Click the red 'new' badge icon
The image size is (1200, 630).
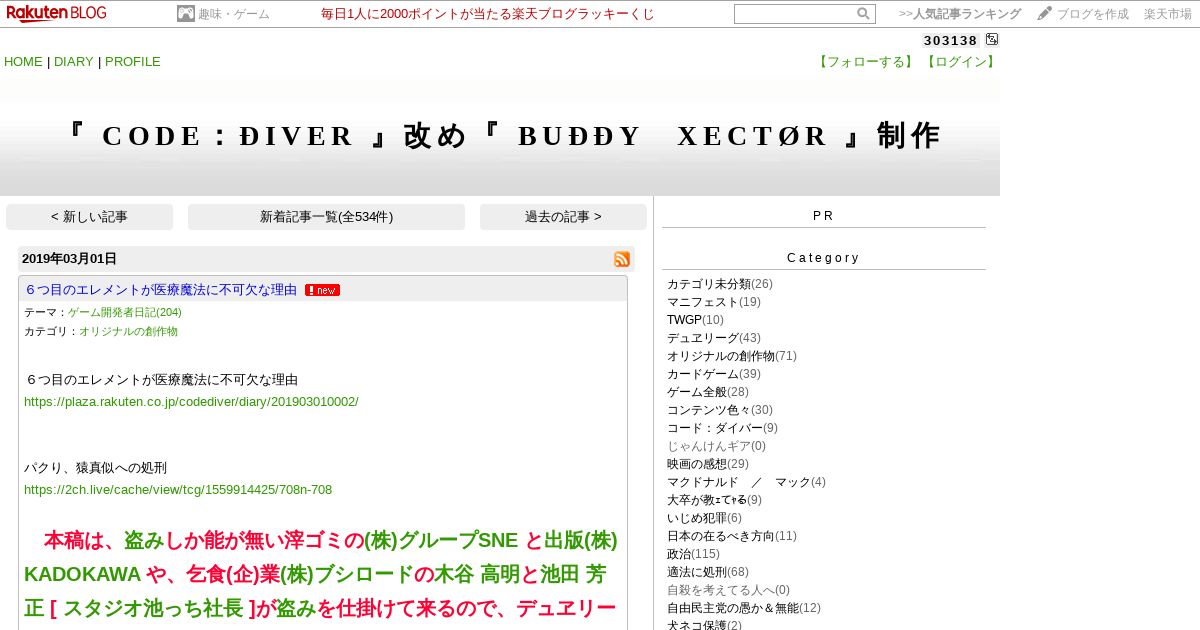322,290
